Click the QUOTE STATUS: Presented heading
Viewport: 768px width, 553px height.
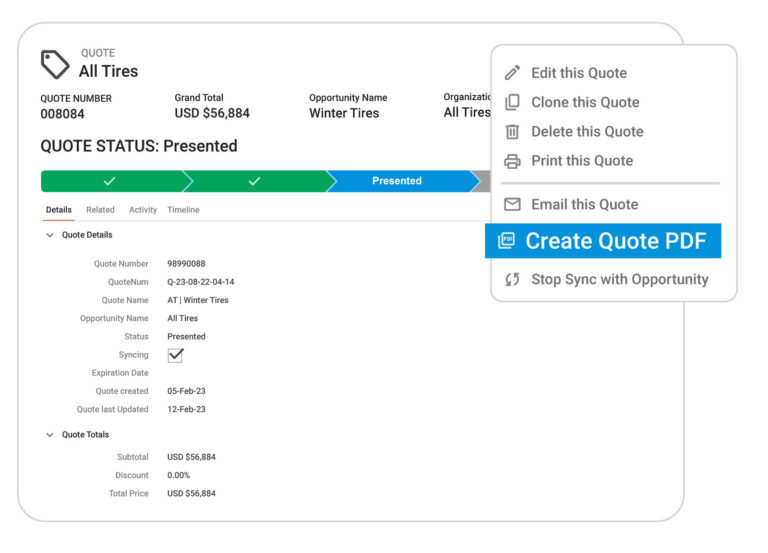click(x=139, y=146)
